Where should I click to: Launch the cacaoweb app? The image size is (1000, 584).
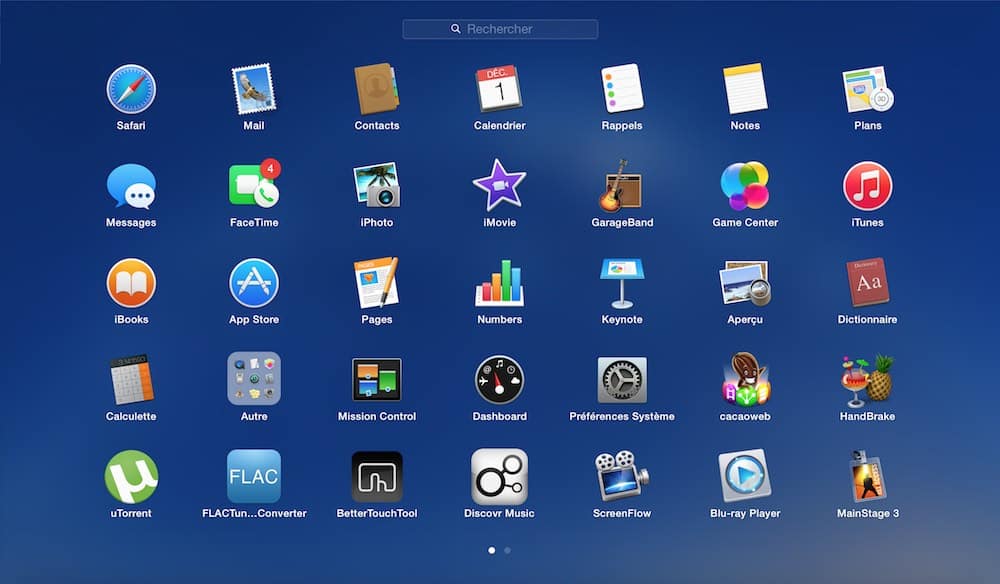745,379
